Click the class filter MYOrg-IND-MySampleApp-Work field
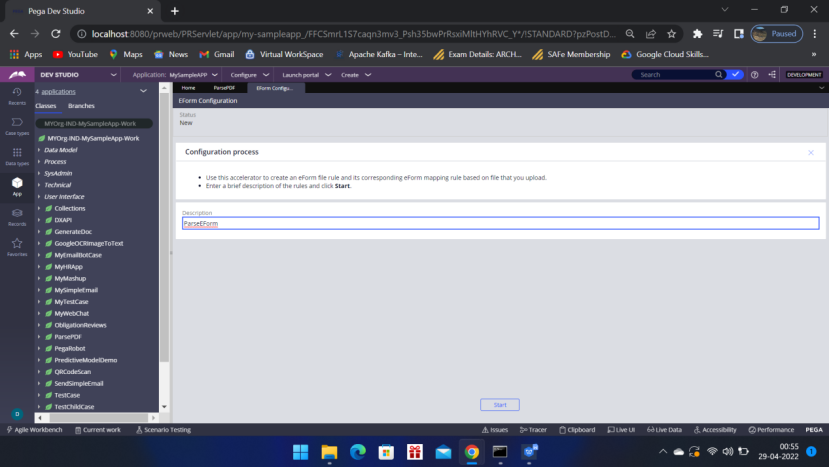830x467 pixels. click(94, 123)
